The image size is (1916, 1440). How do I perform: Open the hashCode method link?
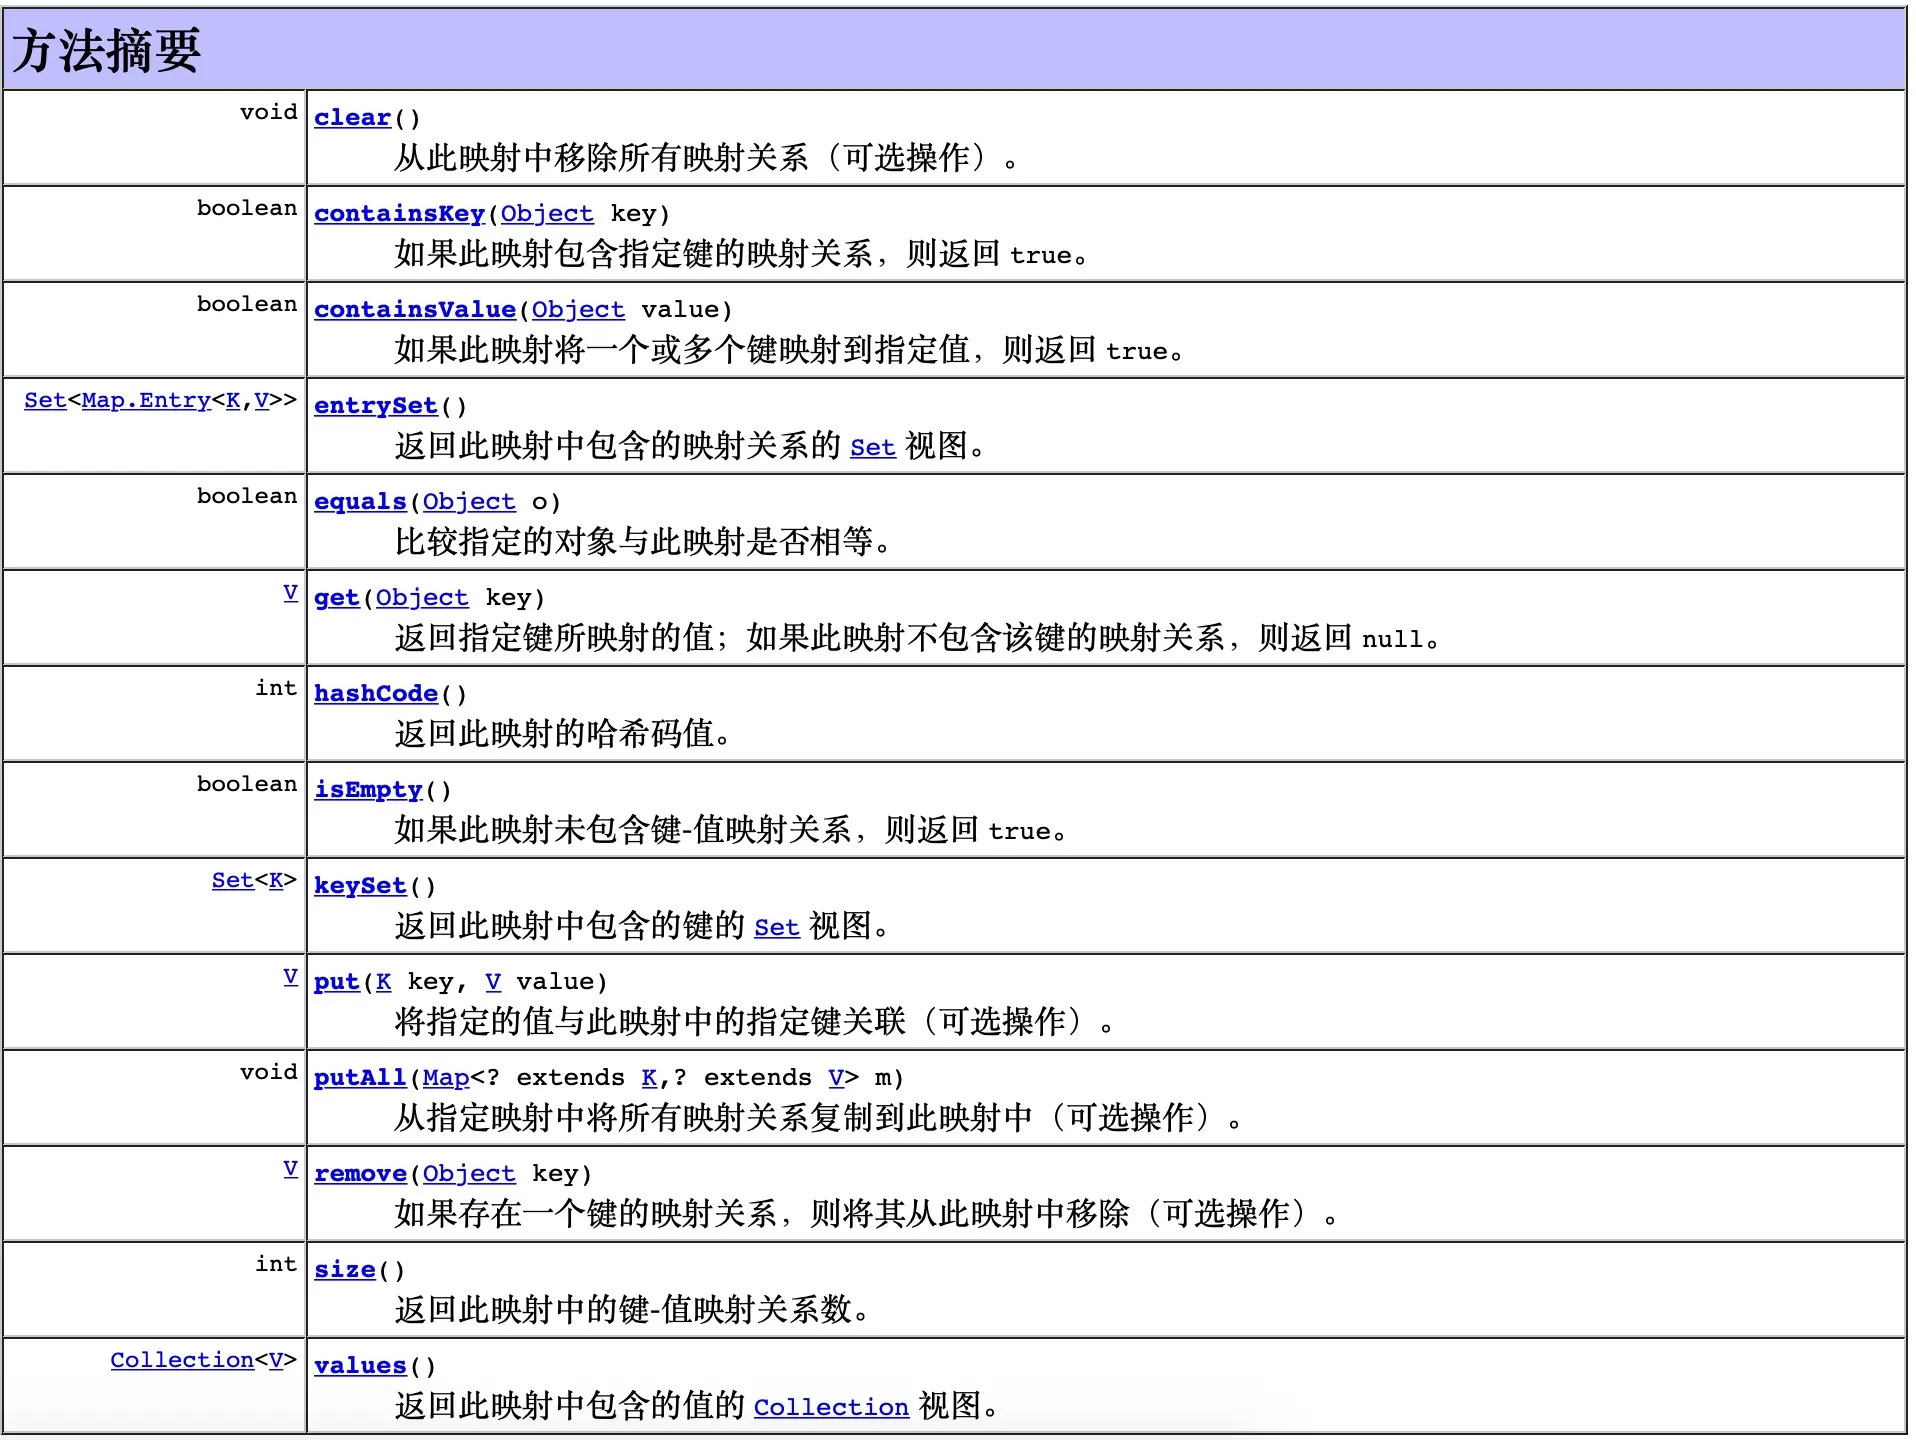coord(376,694)
